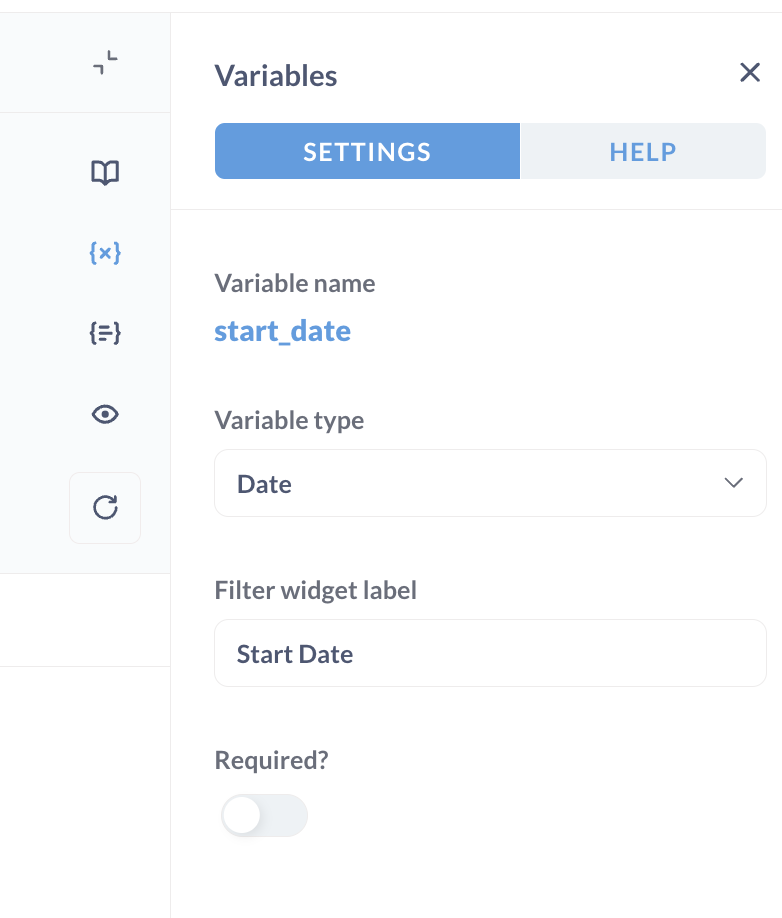
Task: Click the chevron in Date dropdown
Action: click(733, 482)
